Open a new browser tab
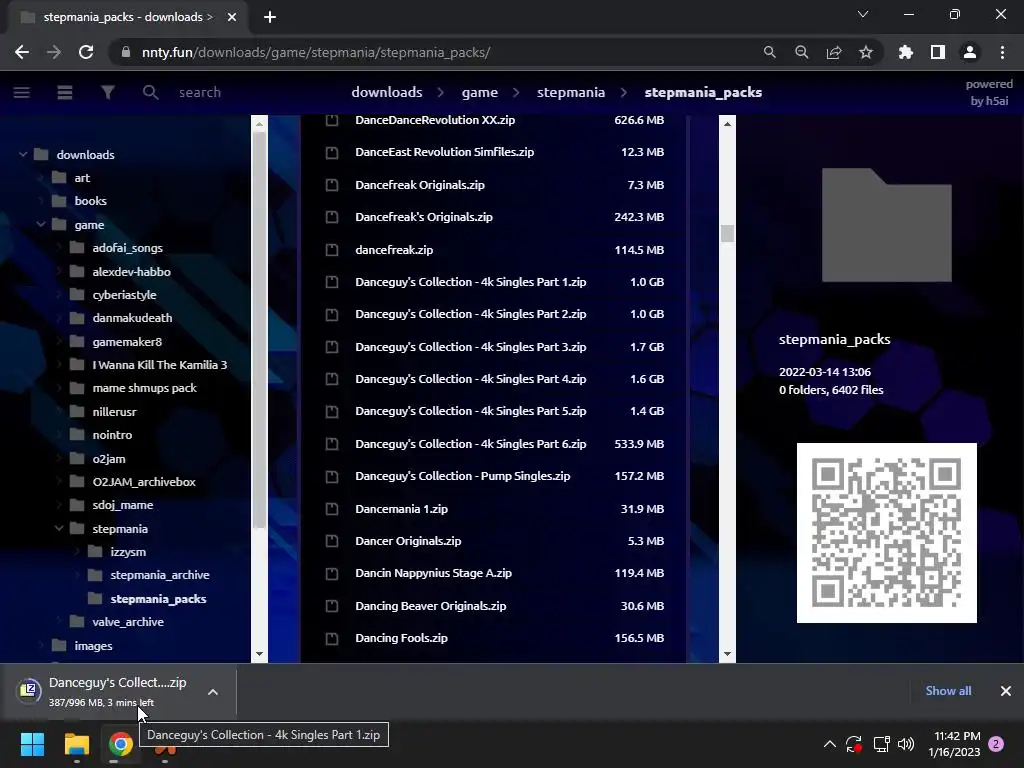This screenshot has width=1024, height=768. coord(270,17)
